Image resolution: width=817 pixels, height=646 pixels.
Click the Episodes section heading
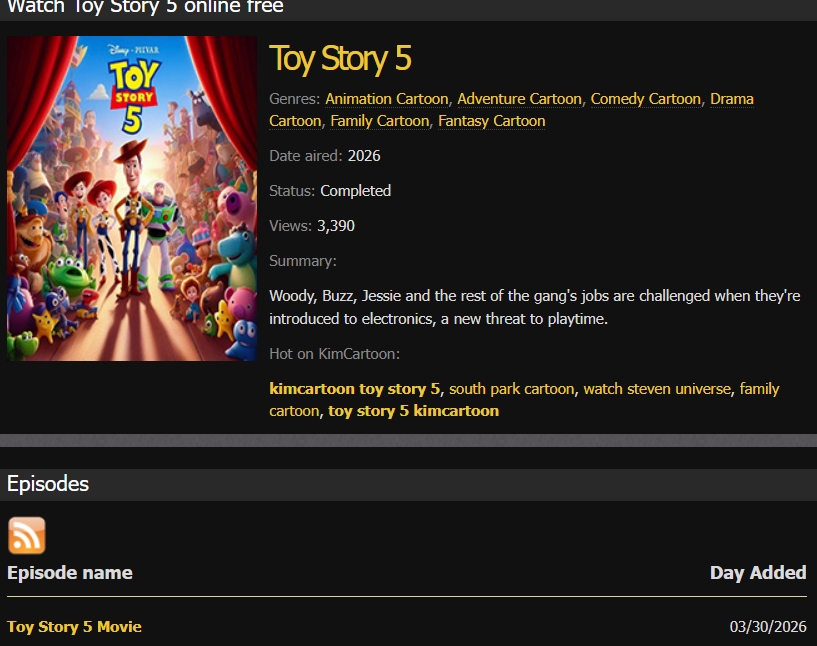[x=48, y=484]
